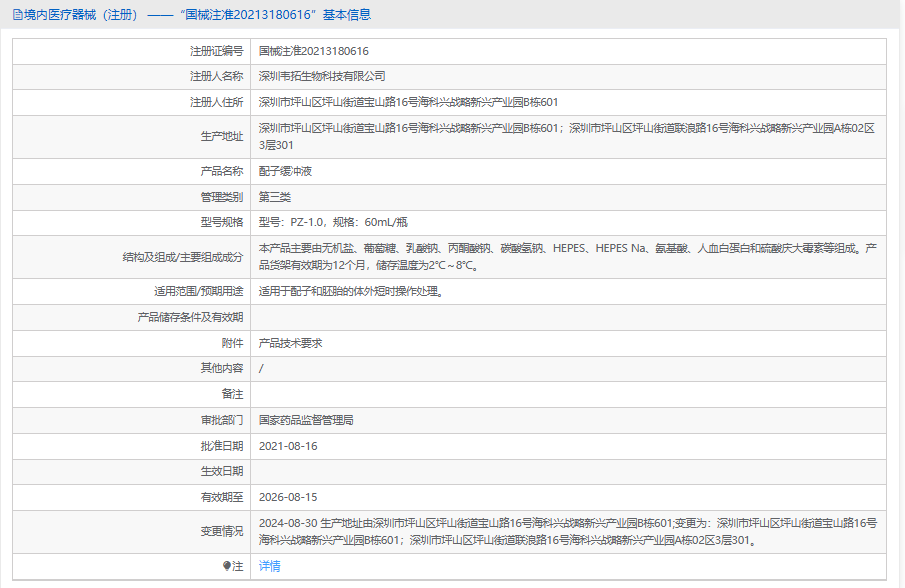Click the 第三类 management category value
905x588 pixels.
[x=275, y=197]
